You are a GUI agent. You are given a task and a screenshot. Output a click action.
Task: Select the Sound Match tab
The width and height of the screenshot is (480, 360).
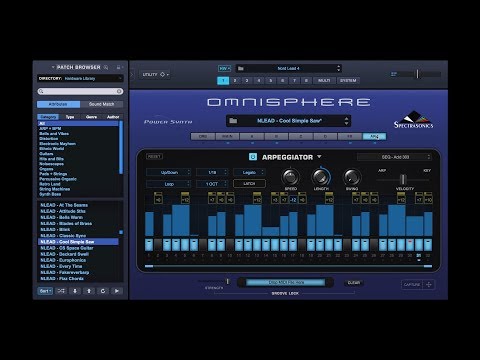(x=102, y=104)
